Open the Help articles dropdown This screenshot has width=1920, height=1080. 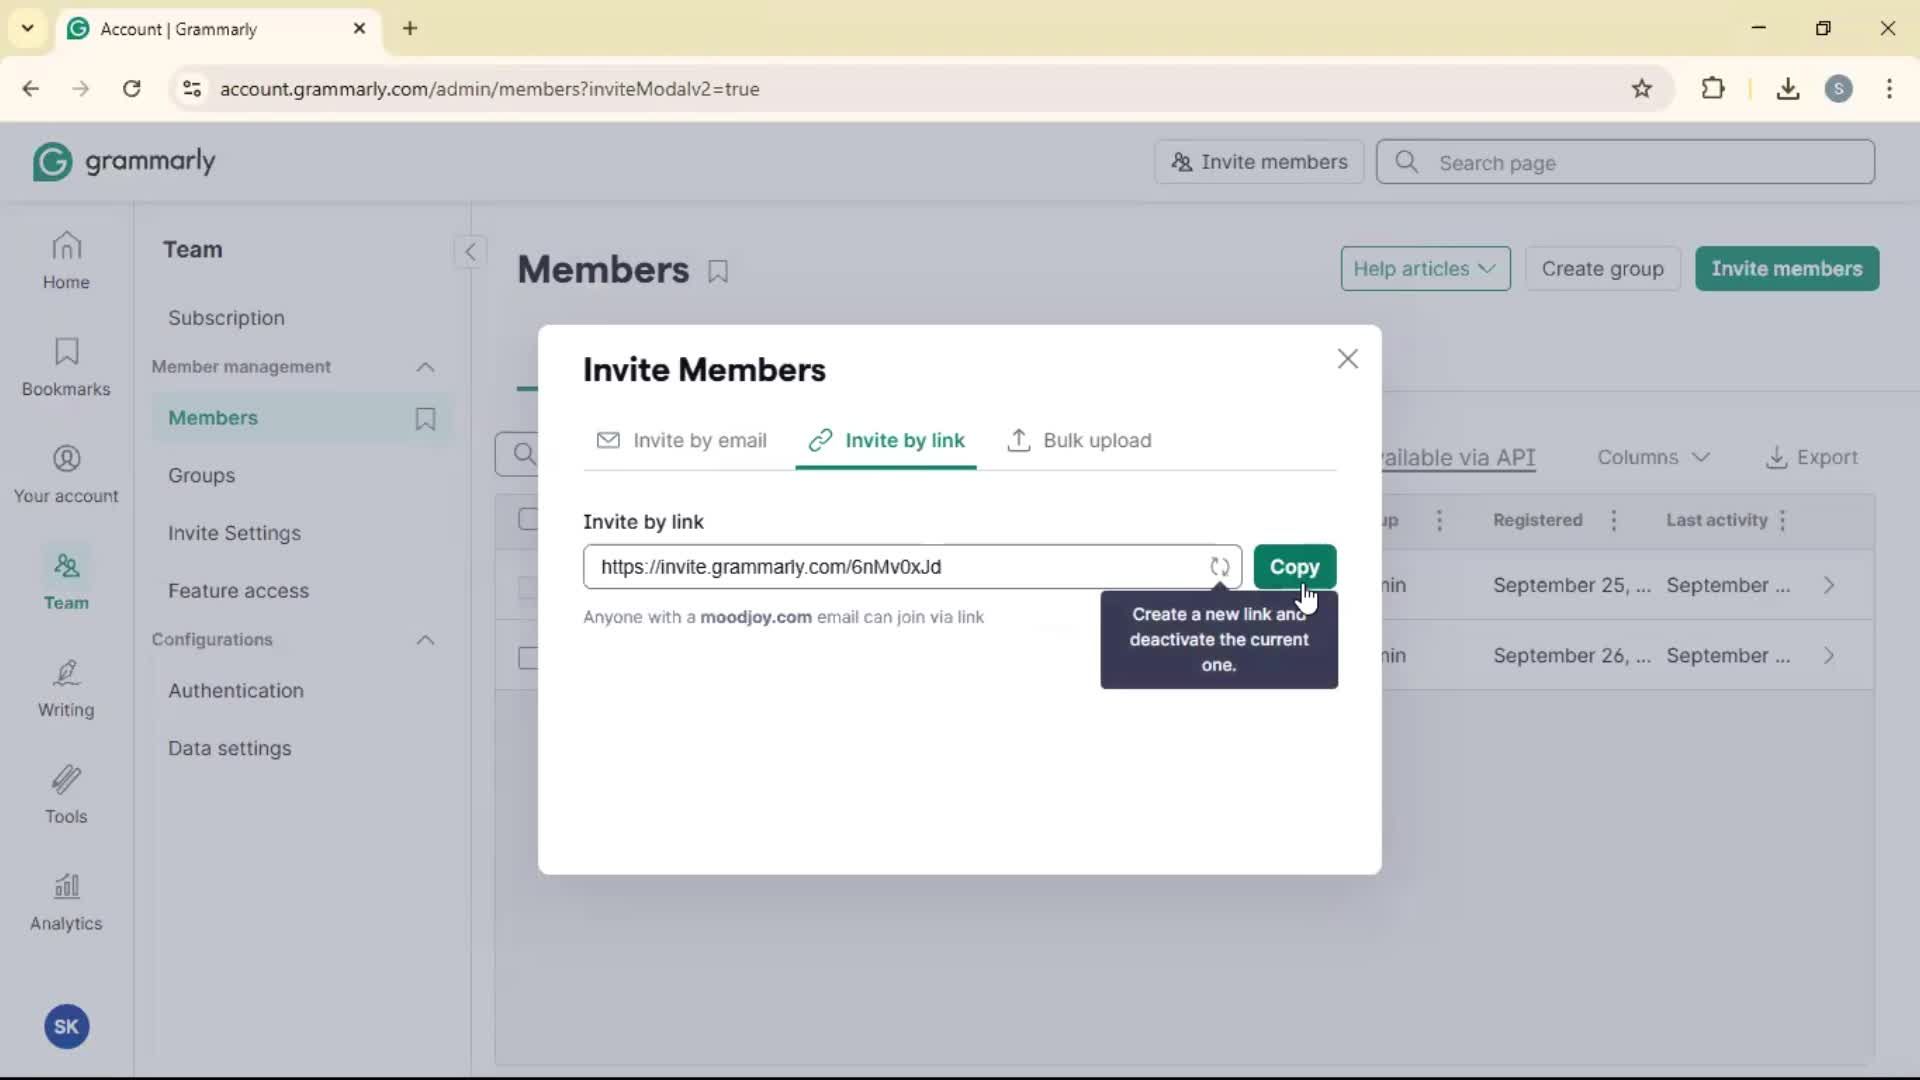1424,269
